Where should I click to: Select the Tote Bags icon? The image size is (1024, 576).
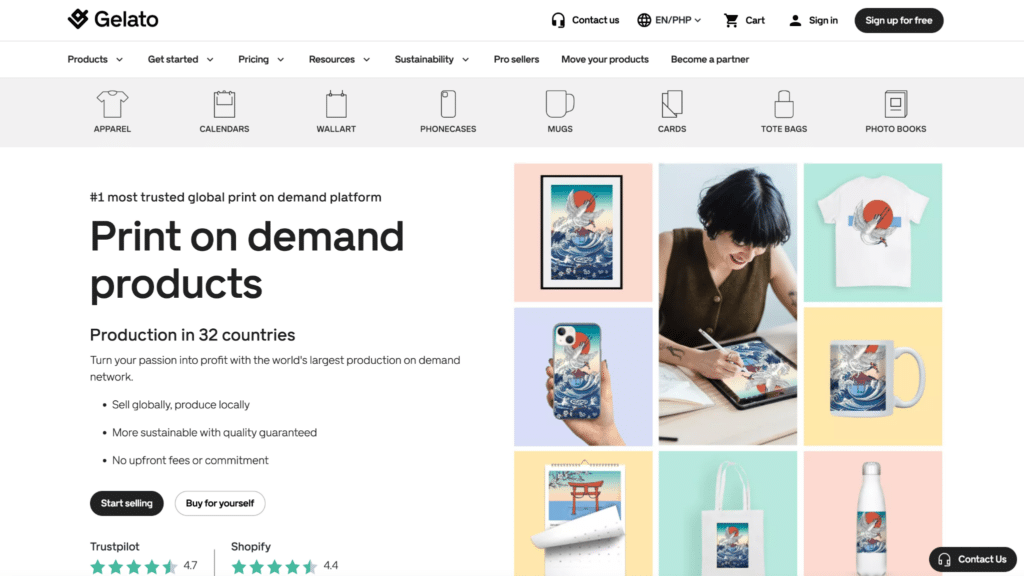(x=784, y=104)
